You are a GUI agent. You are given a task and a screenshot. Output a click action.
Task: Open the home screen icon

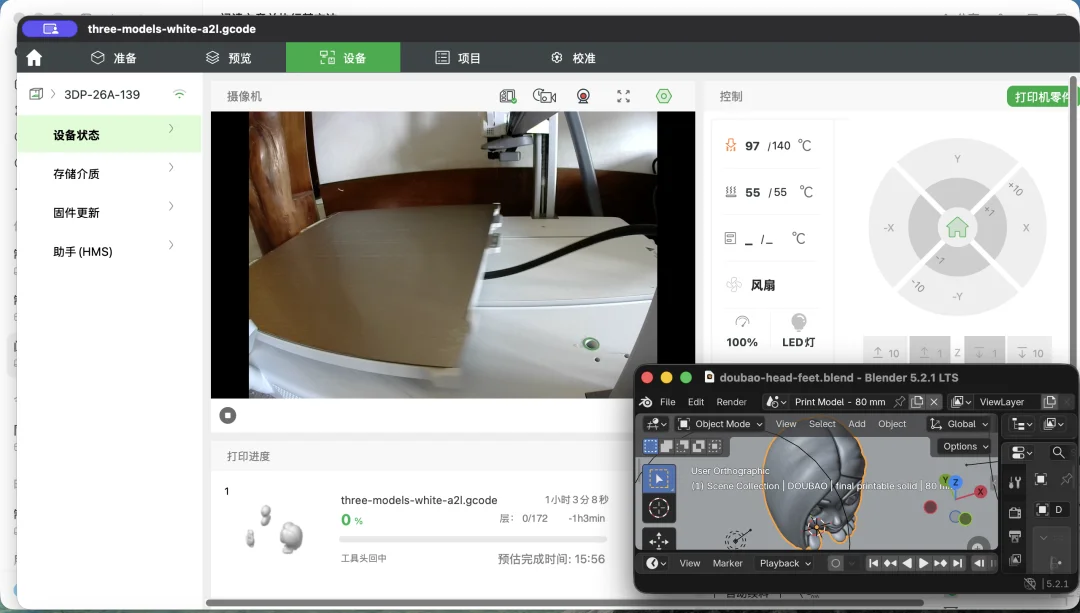(34, 58)
